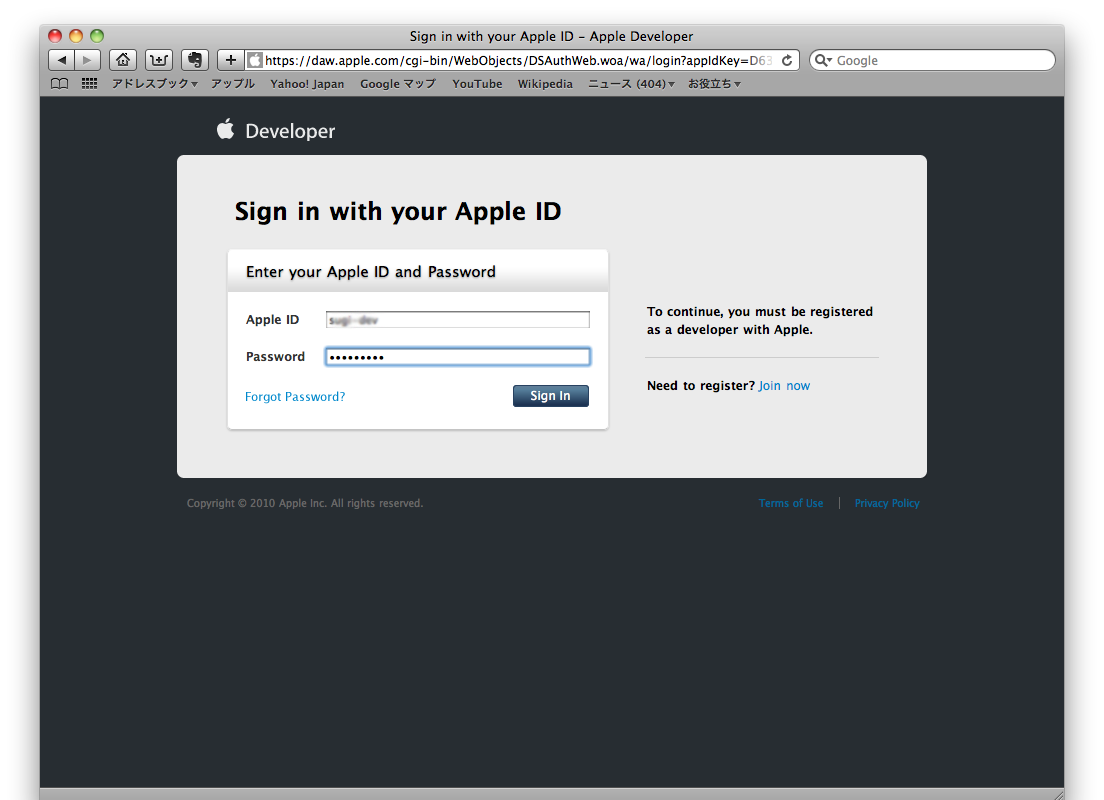
Task: Click the Evernote elephant toolbar icon
Action: coord(195,60)
